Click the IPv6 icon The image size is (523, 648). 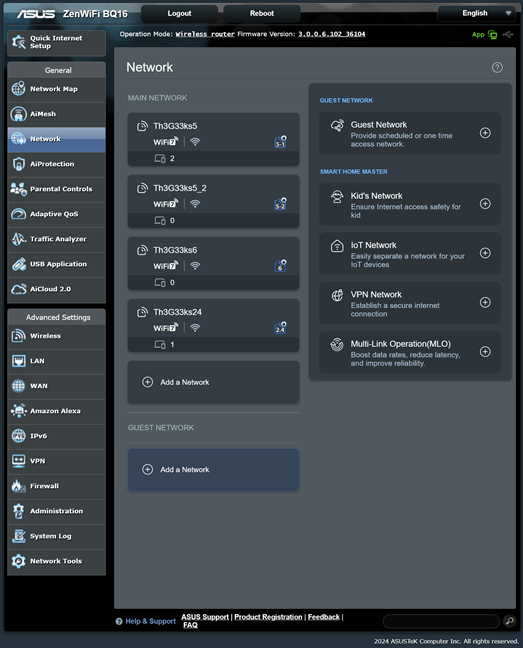coord(19,436)
